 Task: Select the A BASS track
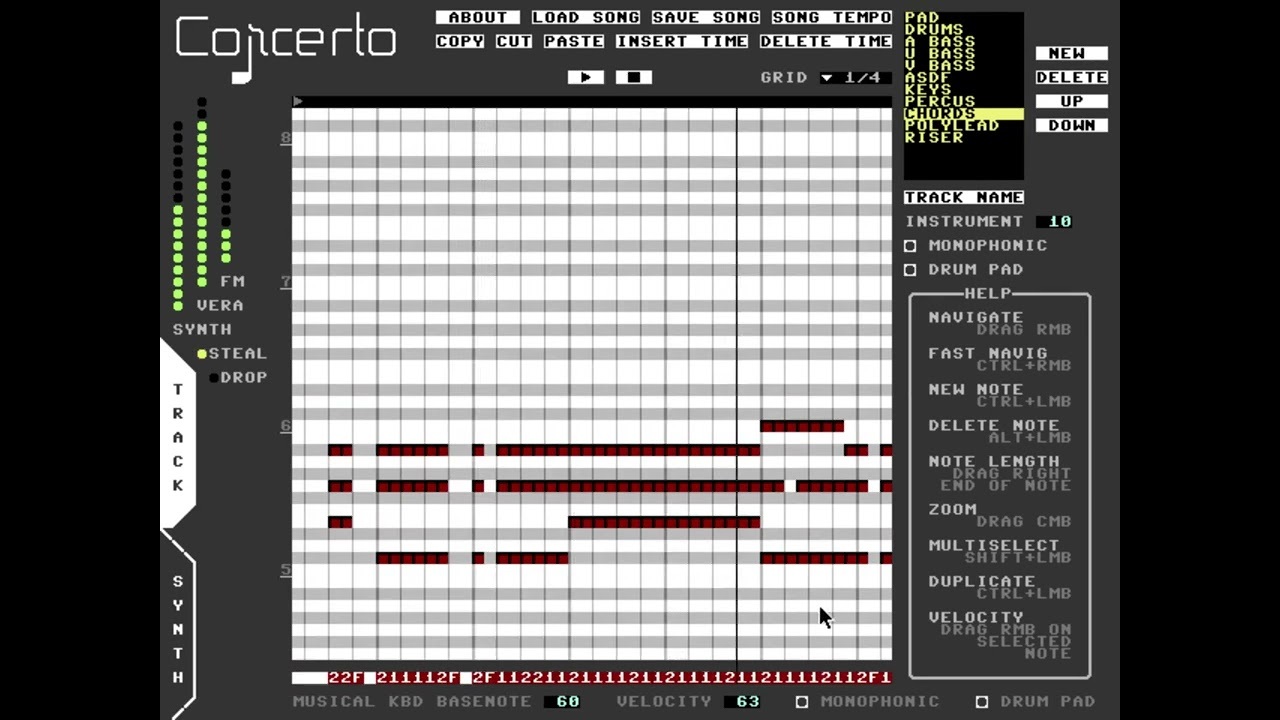964,42
